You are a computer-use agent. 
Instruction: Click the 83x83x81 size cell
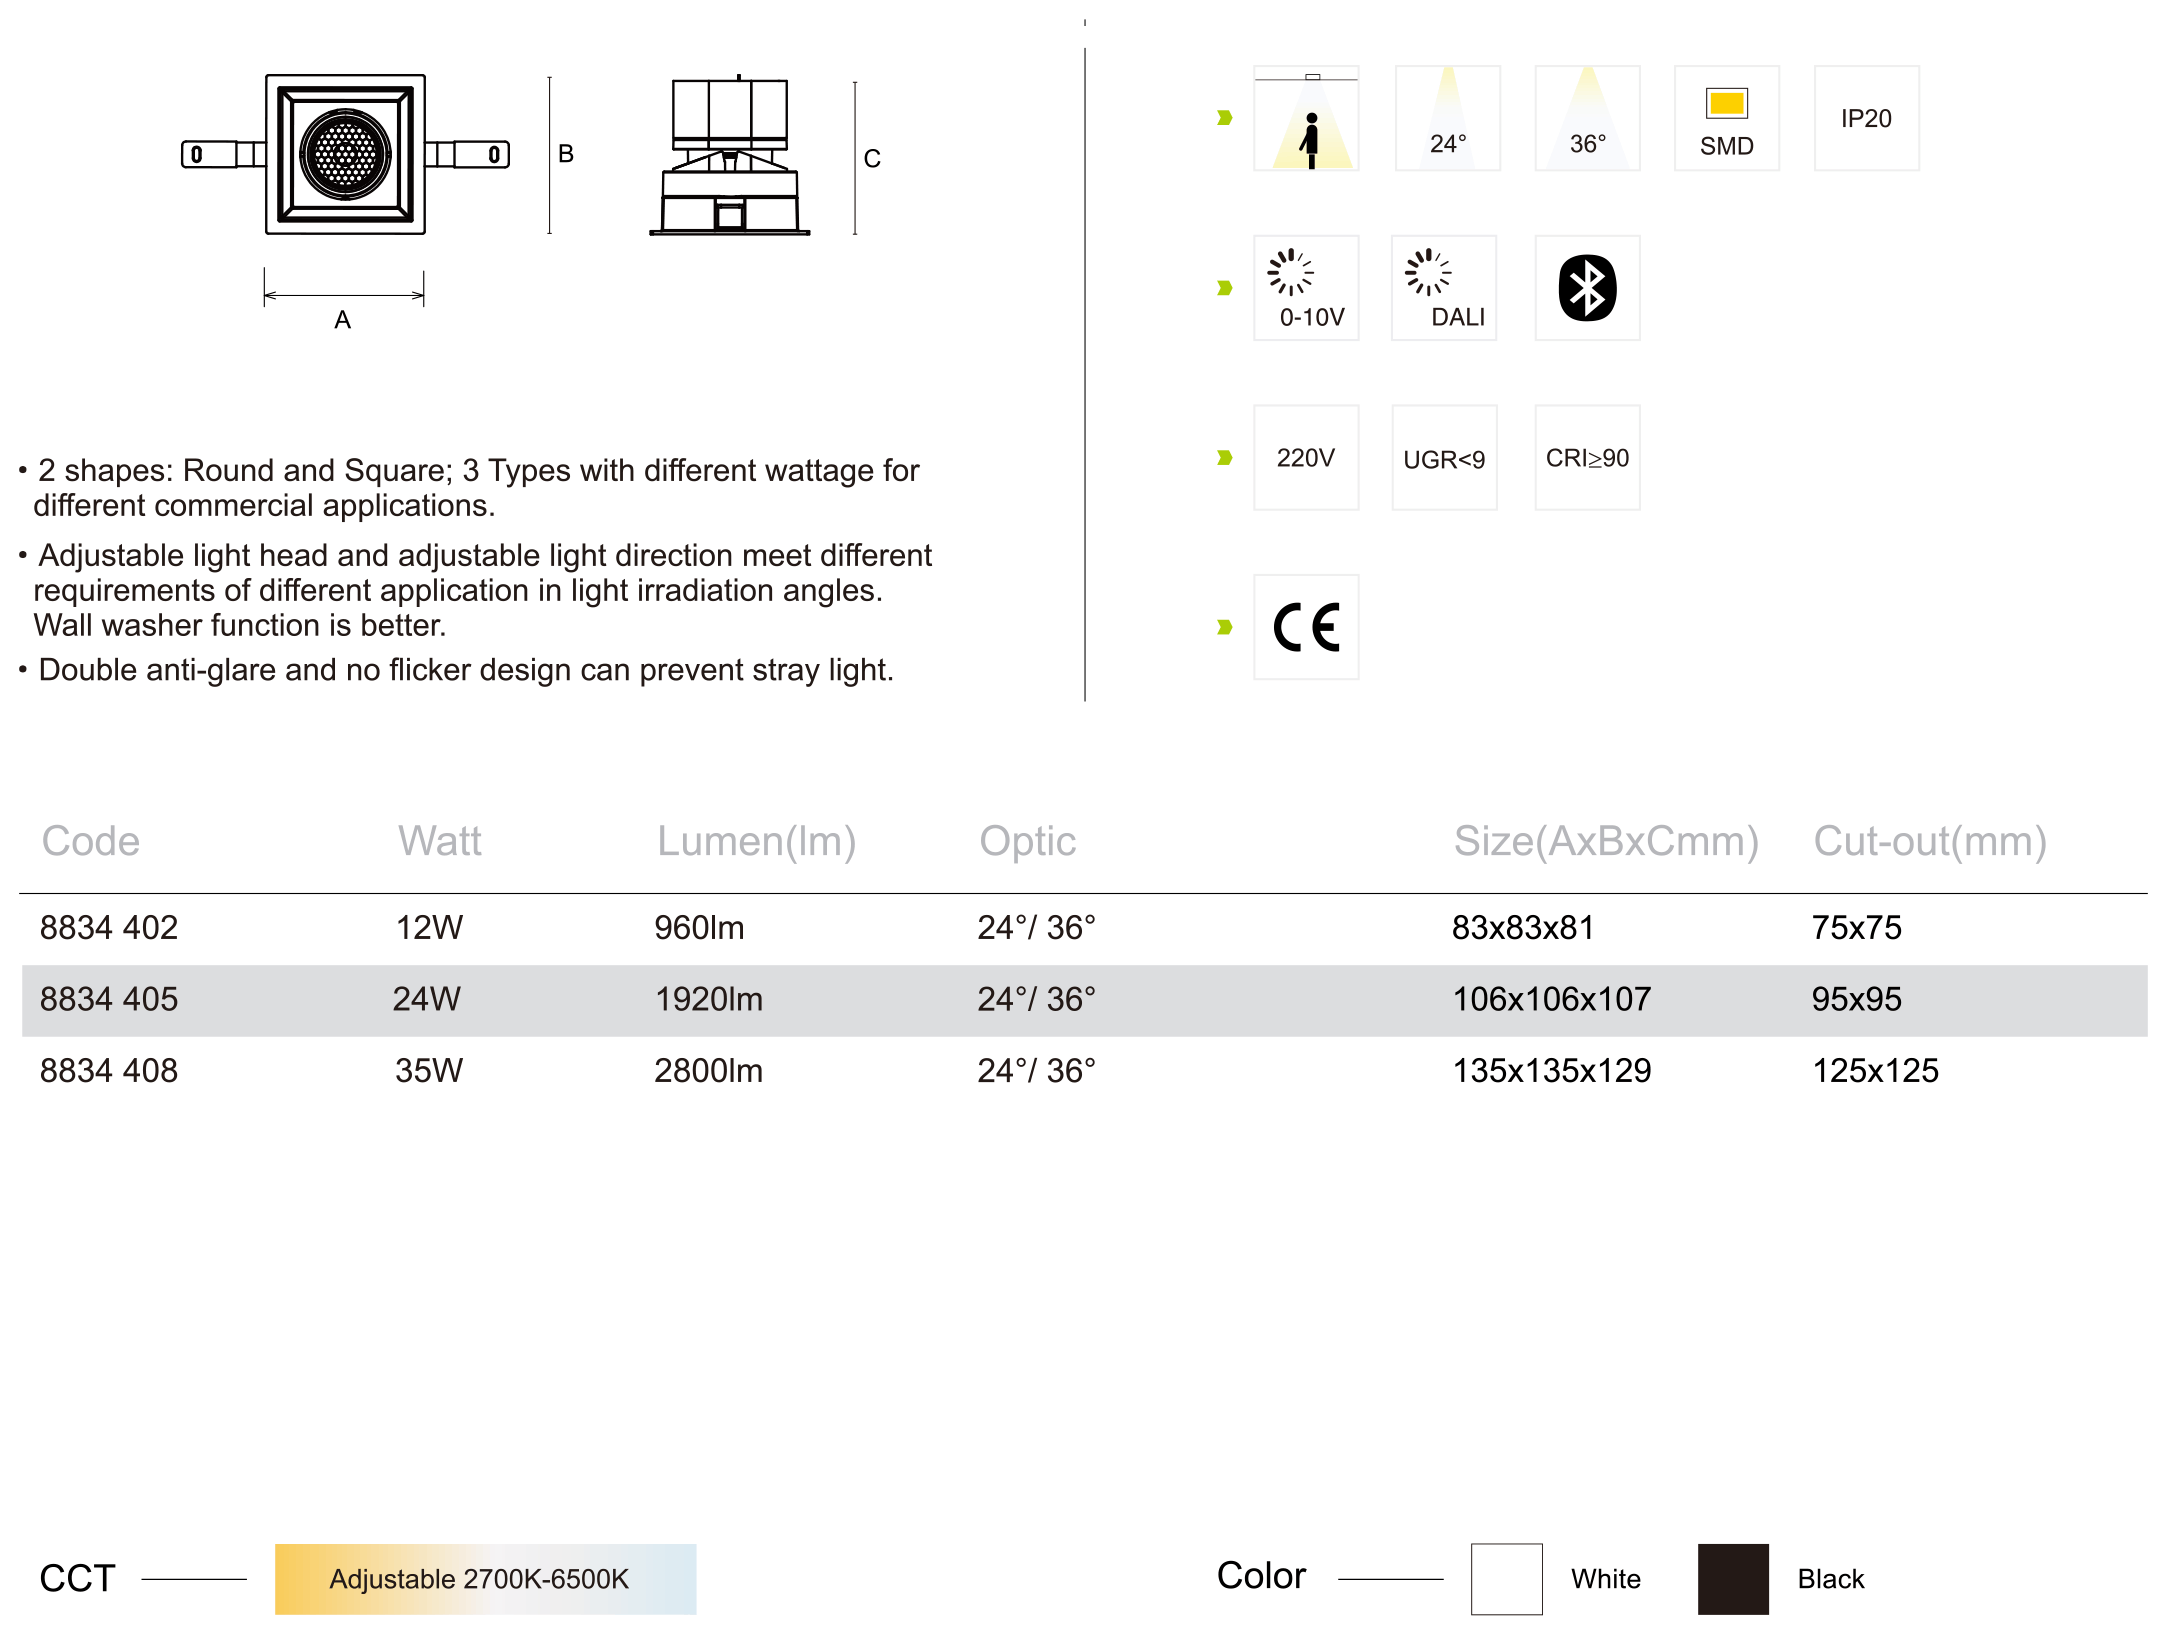tap(1523, 928)
